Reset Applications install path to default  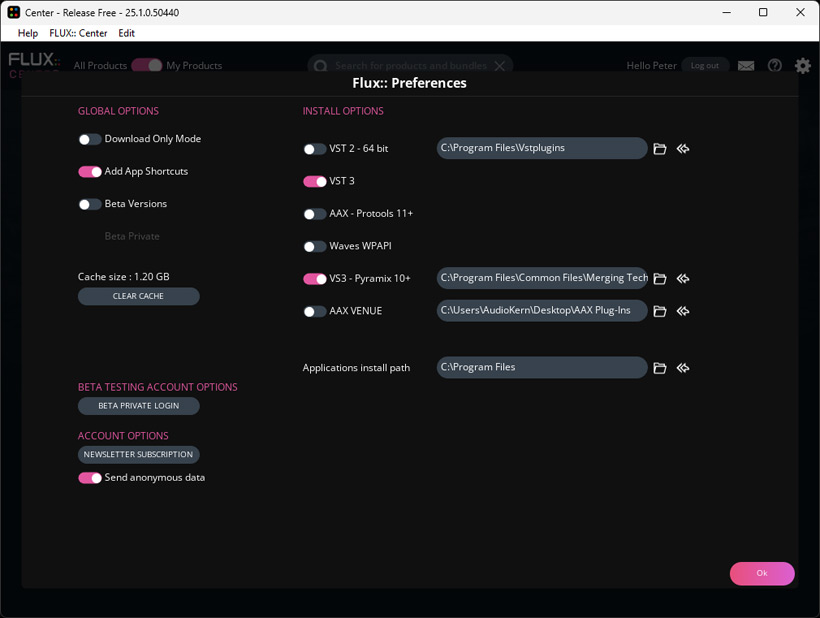682,368
